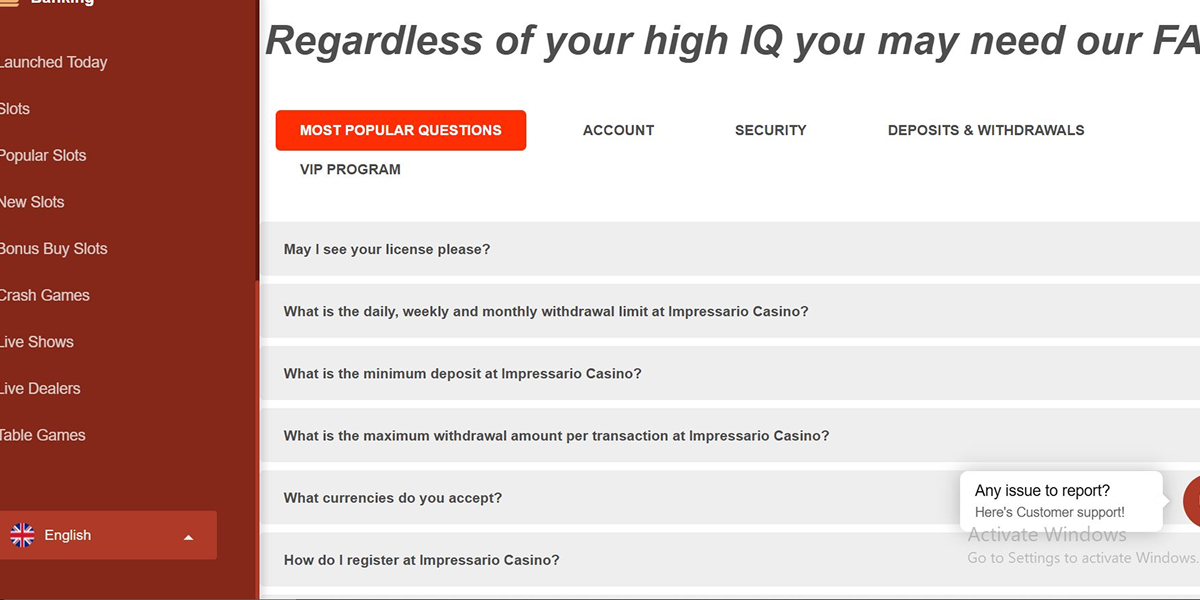Viewport: 1200px width, 600px height.
Task: View the Table Games page
Action: [42, 435]
